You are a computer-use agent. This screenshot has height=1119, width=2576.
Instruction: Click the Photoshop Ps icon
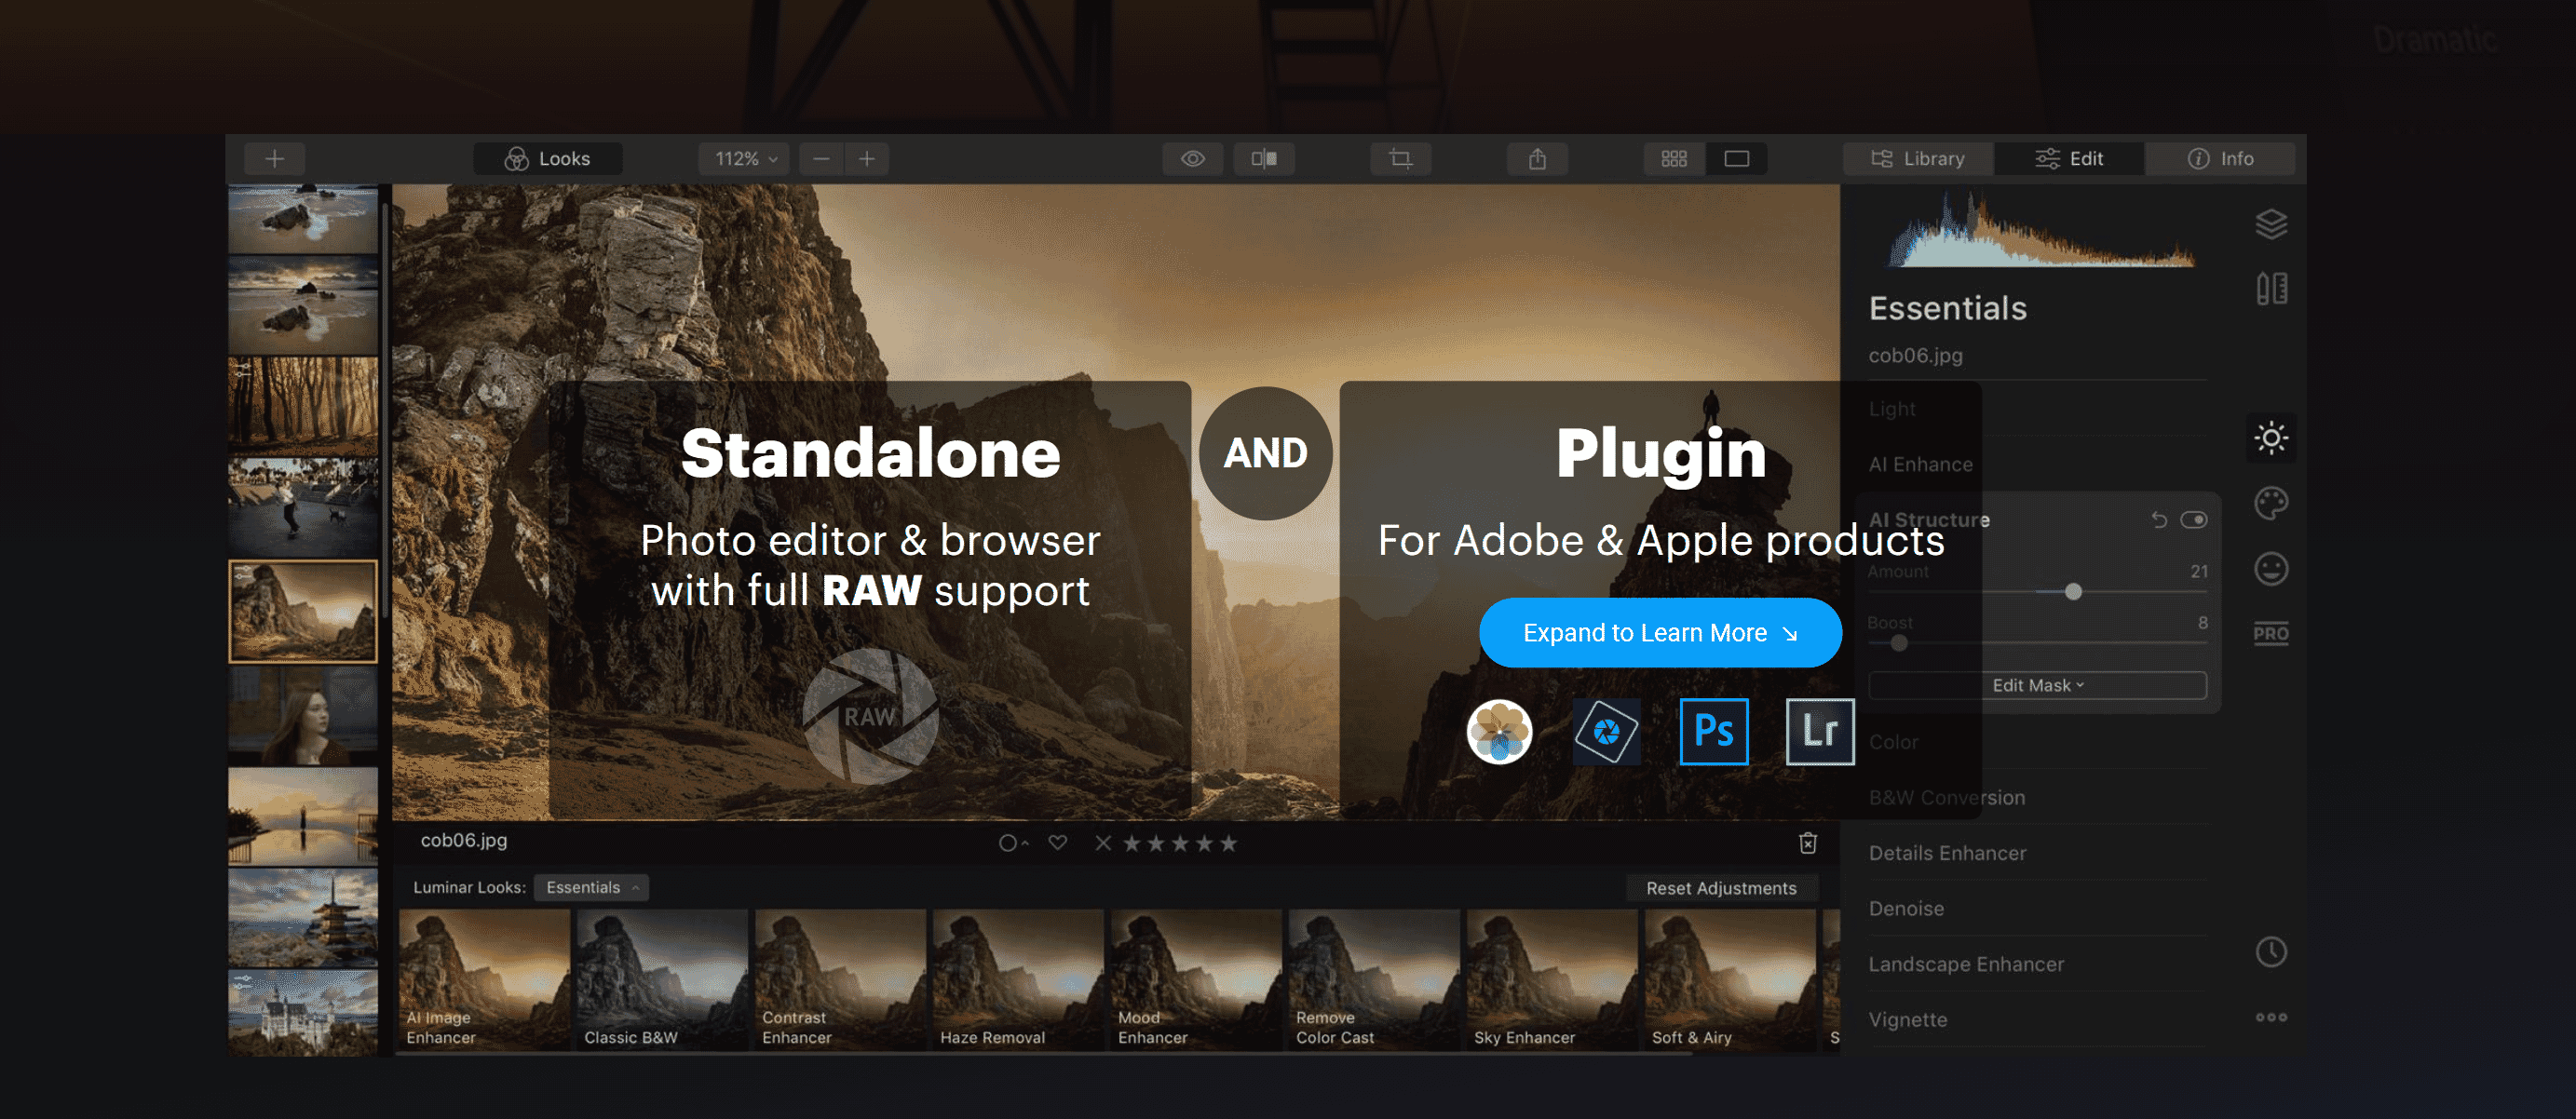click(1714, 732)
